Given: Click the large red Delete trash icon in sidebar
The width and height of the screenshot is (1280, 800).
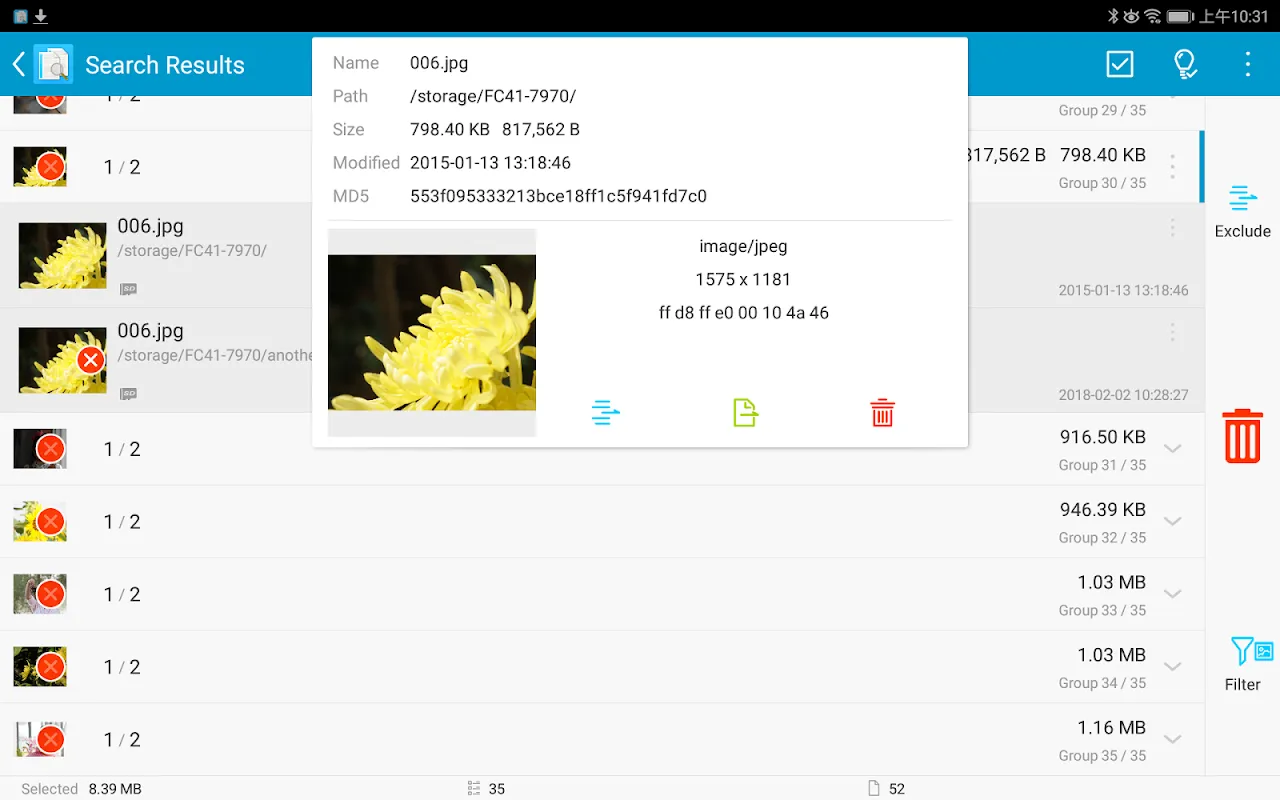Looking at the screenshot, I should [x=1242, y=436].
